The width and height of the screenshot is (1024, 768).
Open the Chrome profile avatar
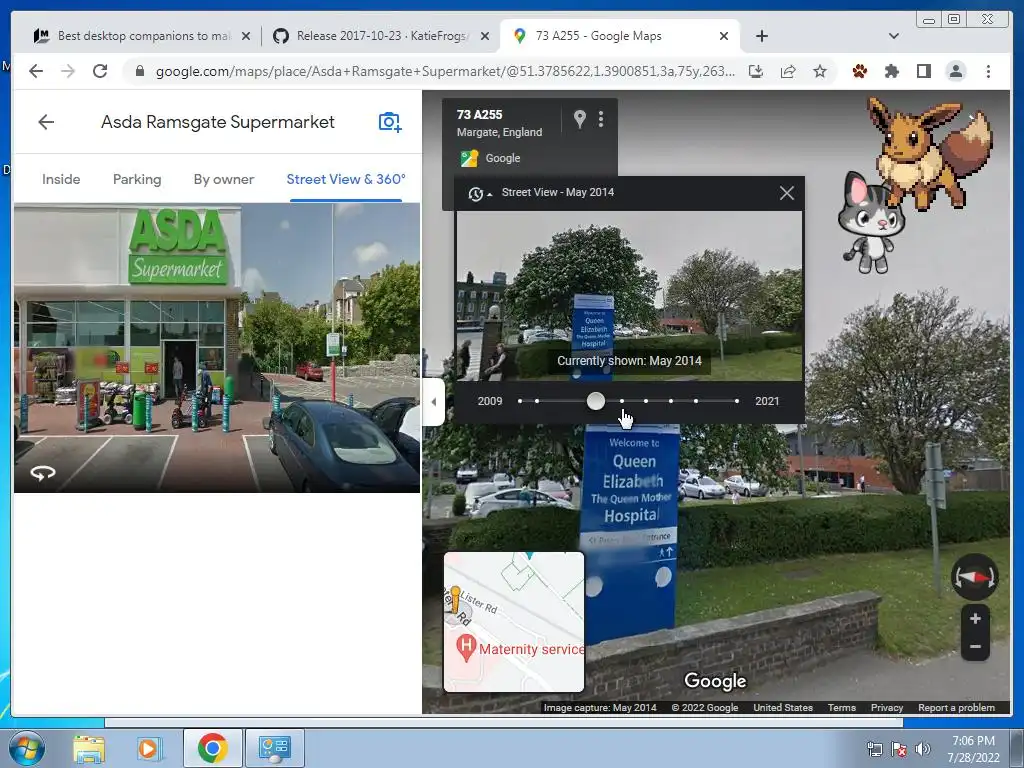(x=955, y=71)
